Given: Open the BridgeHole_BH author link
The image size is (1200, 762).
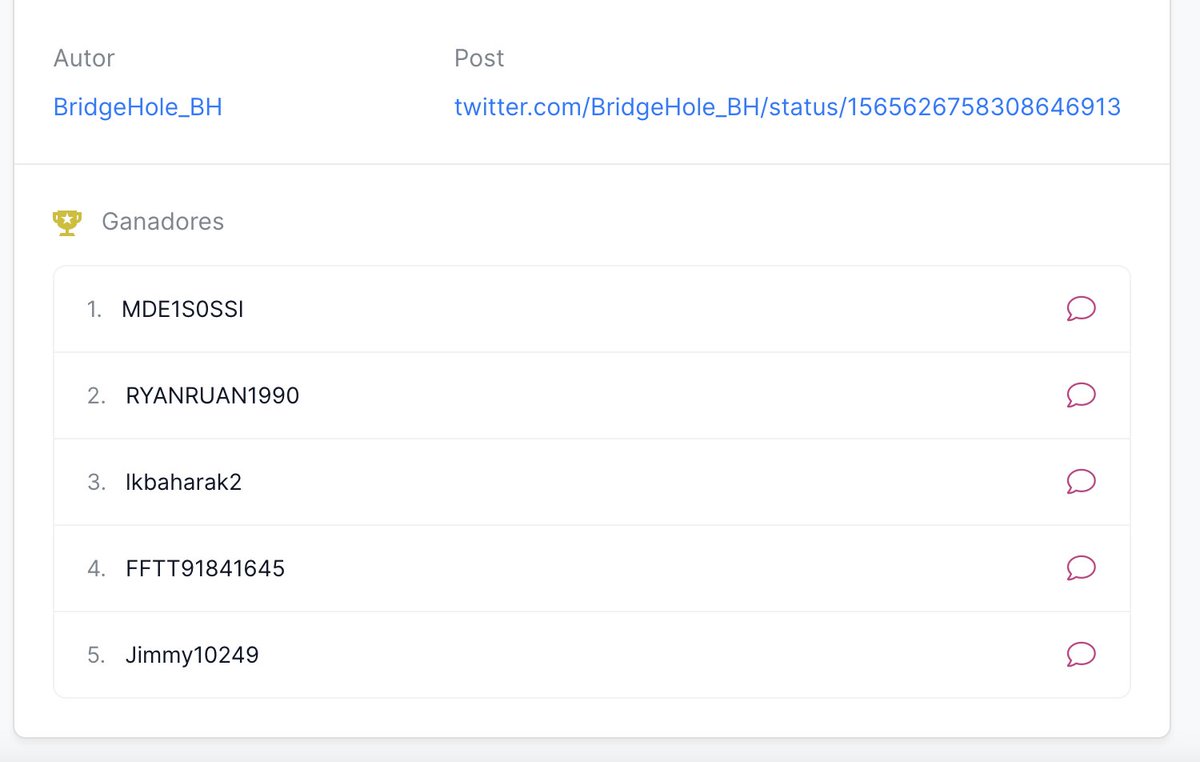Looking at the screenshot, I should (x=138, y=107).
